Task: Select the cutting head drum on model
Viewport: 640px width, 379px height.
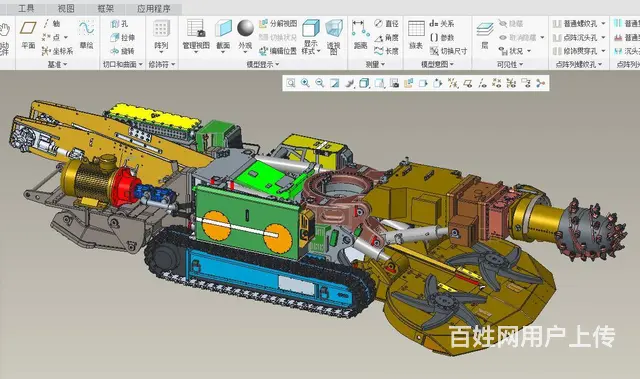Action: (590, 231)
